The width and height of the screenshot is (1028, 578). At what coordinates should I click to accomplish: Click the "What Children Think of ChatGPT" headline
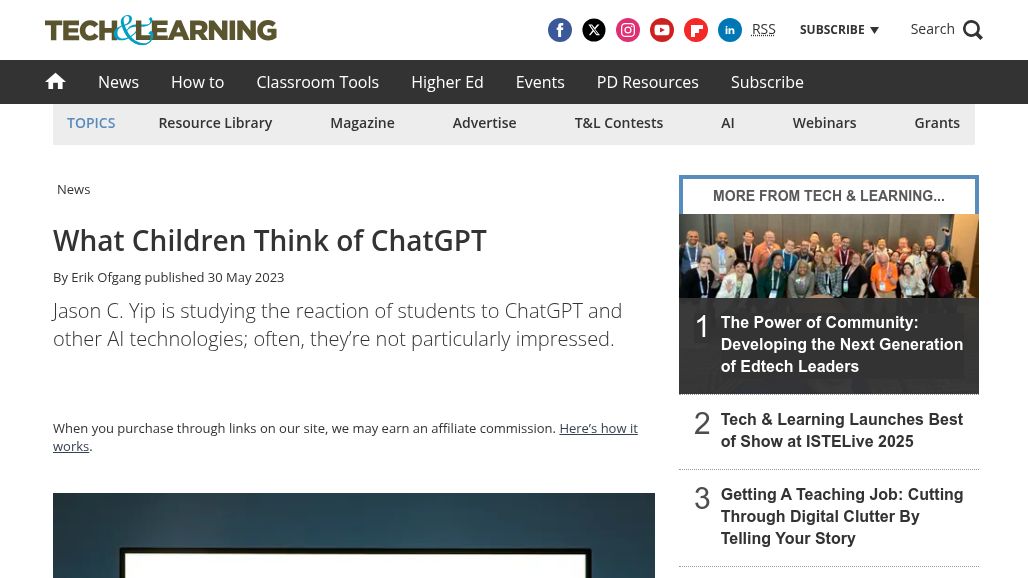point(269,241)
